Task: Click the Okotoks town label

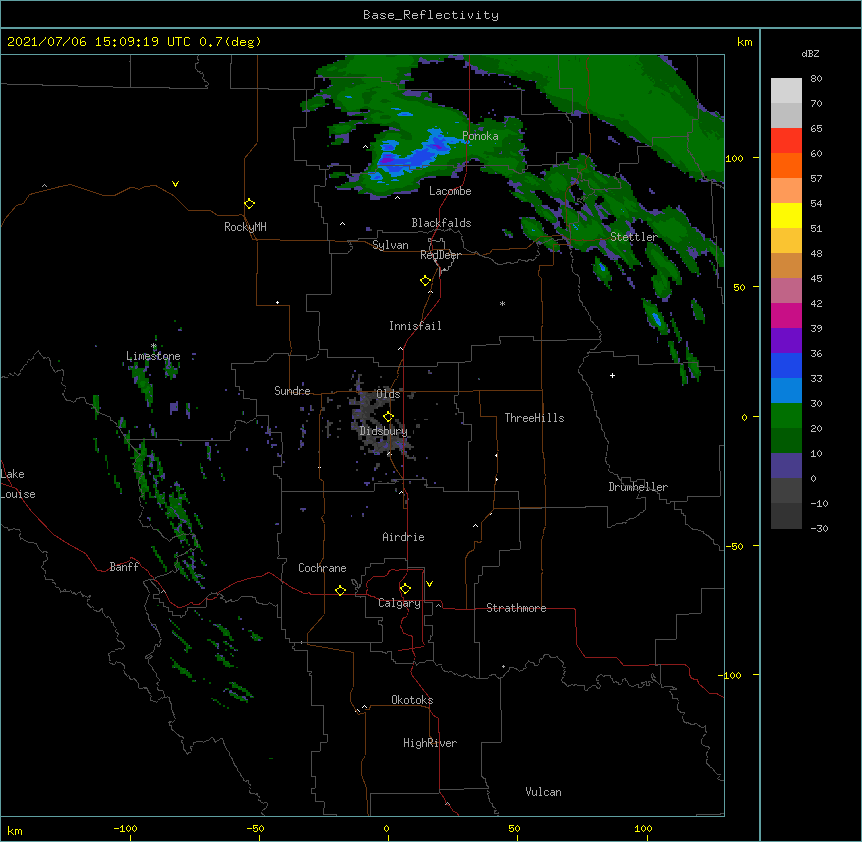Action: click(x=412, y=700)
